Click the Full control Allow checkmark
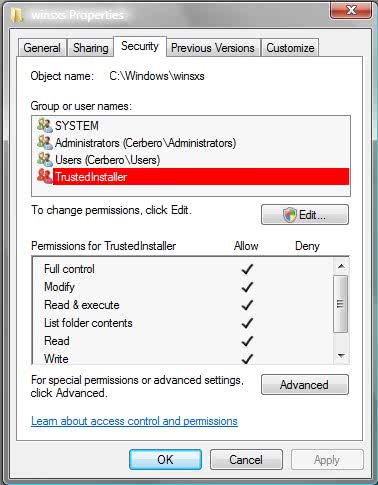 [x=247, y=269]
